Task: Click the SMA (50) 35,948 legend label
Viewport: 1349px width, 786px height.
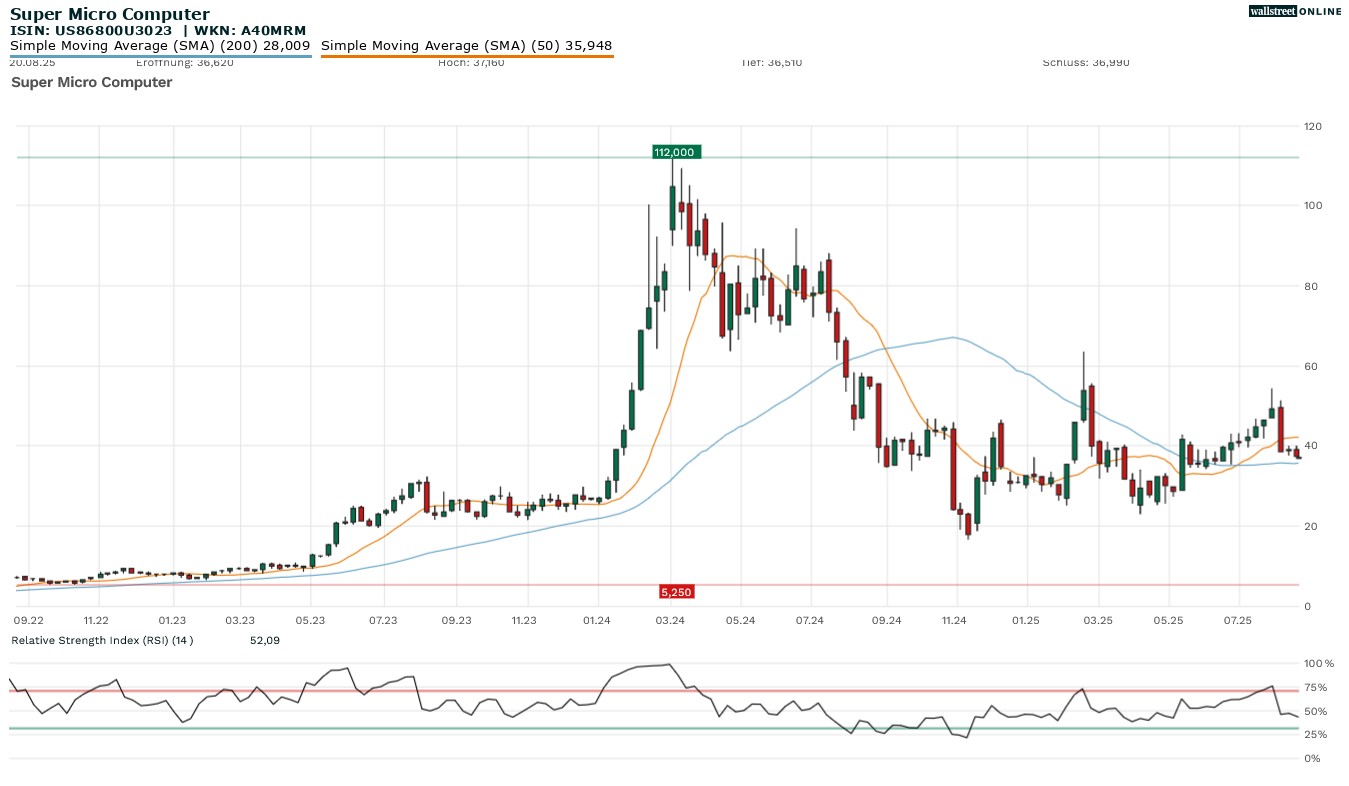Action: pos(467,45)
